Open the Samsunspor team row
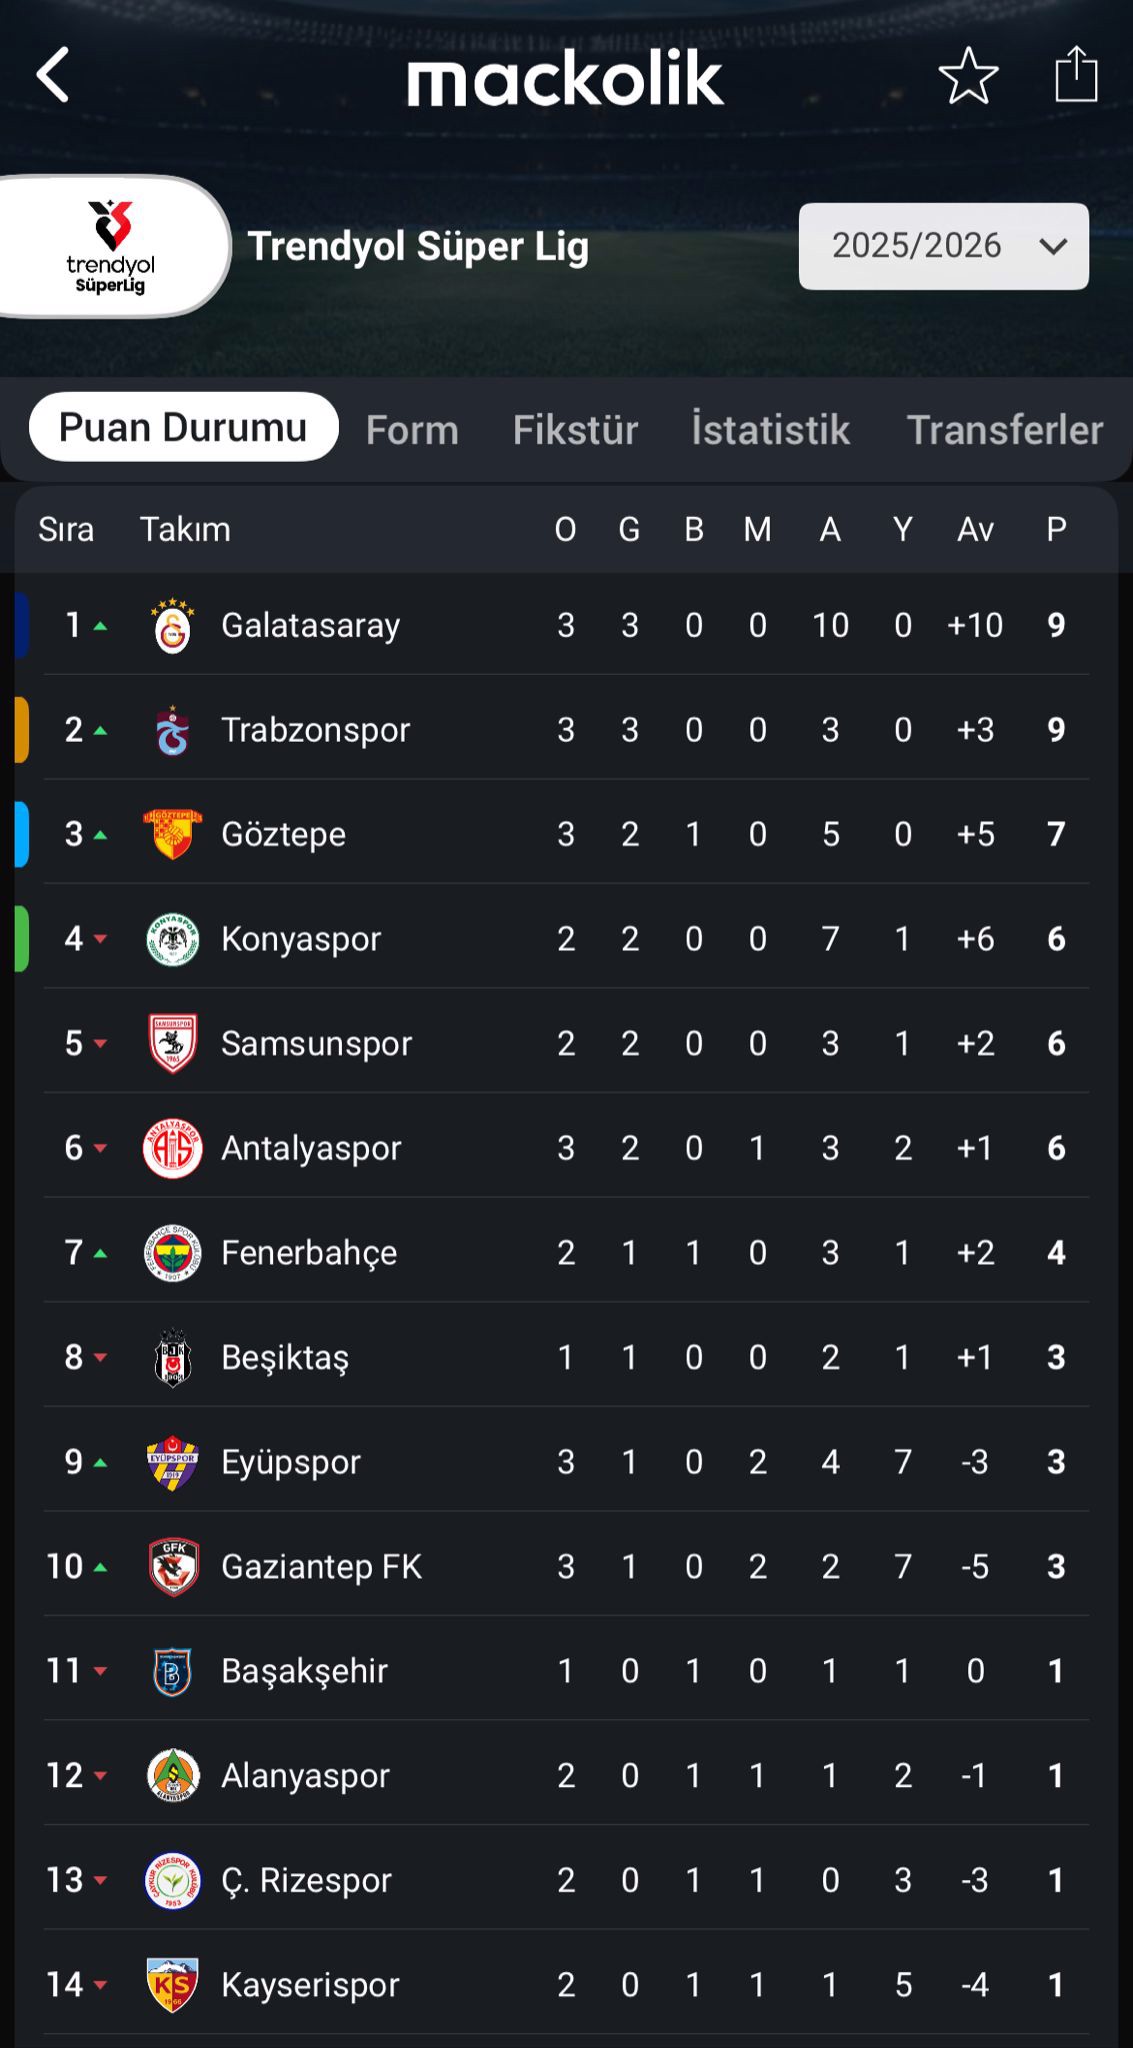Screen dimensions: 1133x2048 tap(566, 1044)
